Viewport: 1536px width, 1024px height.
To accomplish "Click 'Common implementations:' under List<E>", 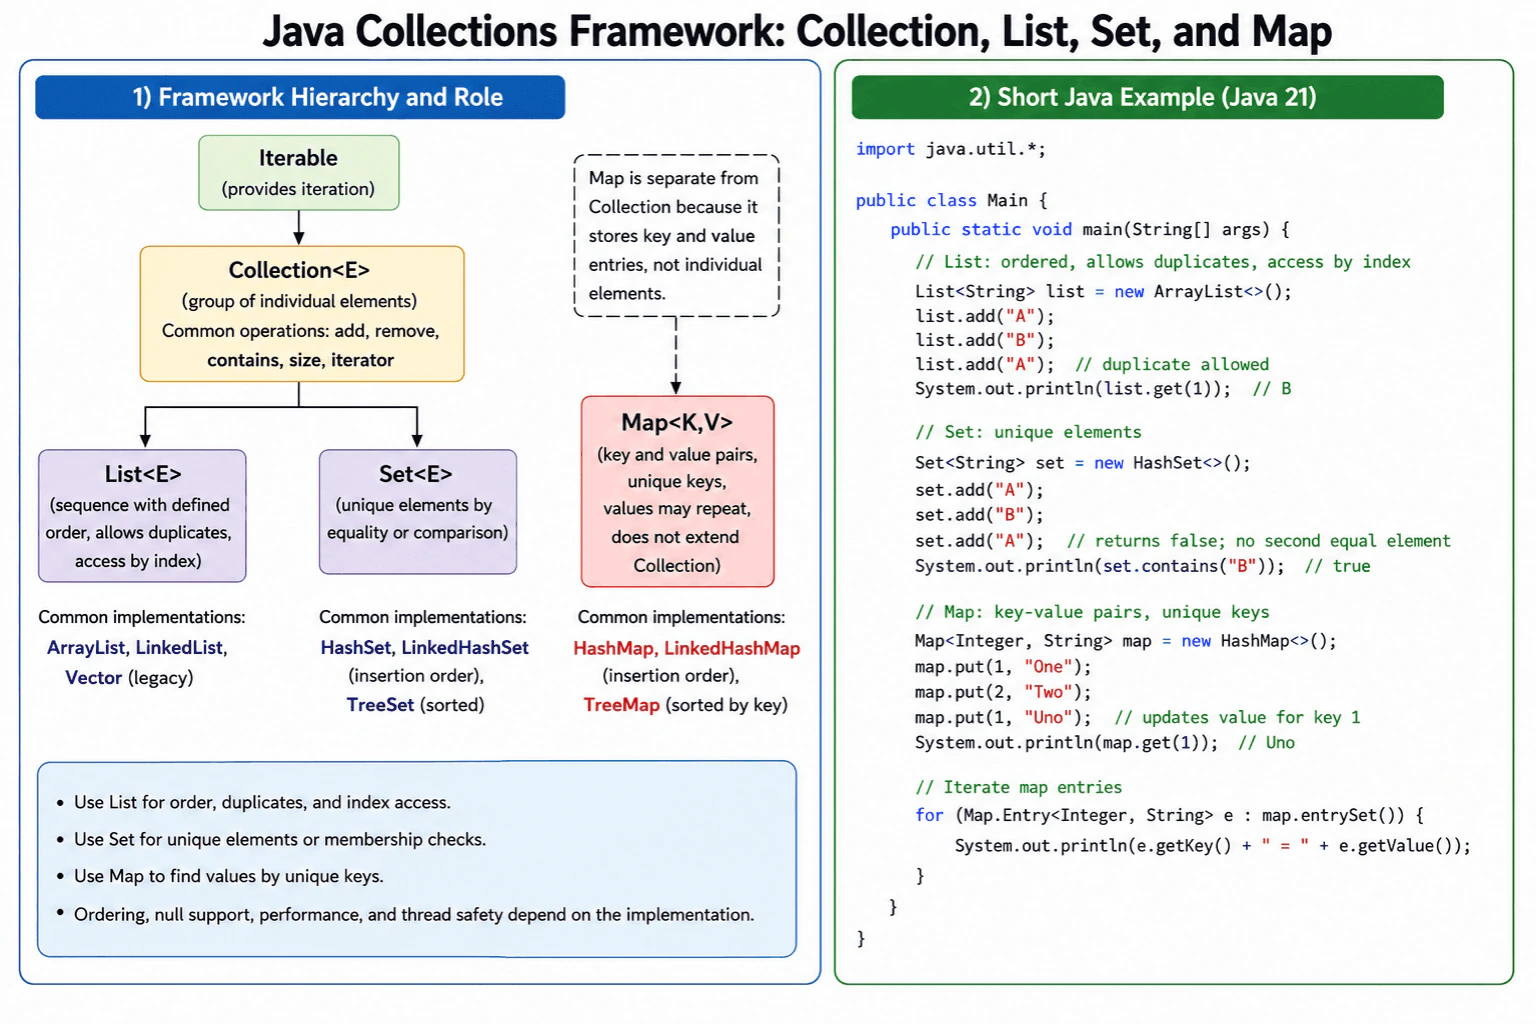I will click(141, 617).
